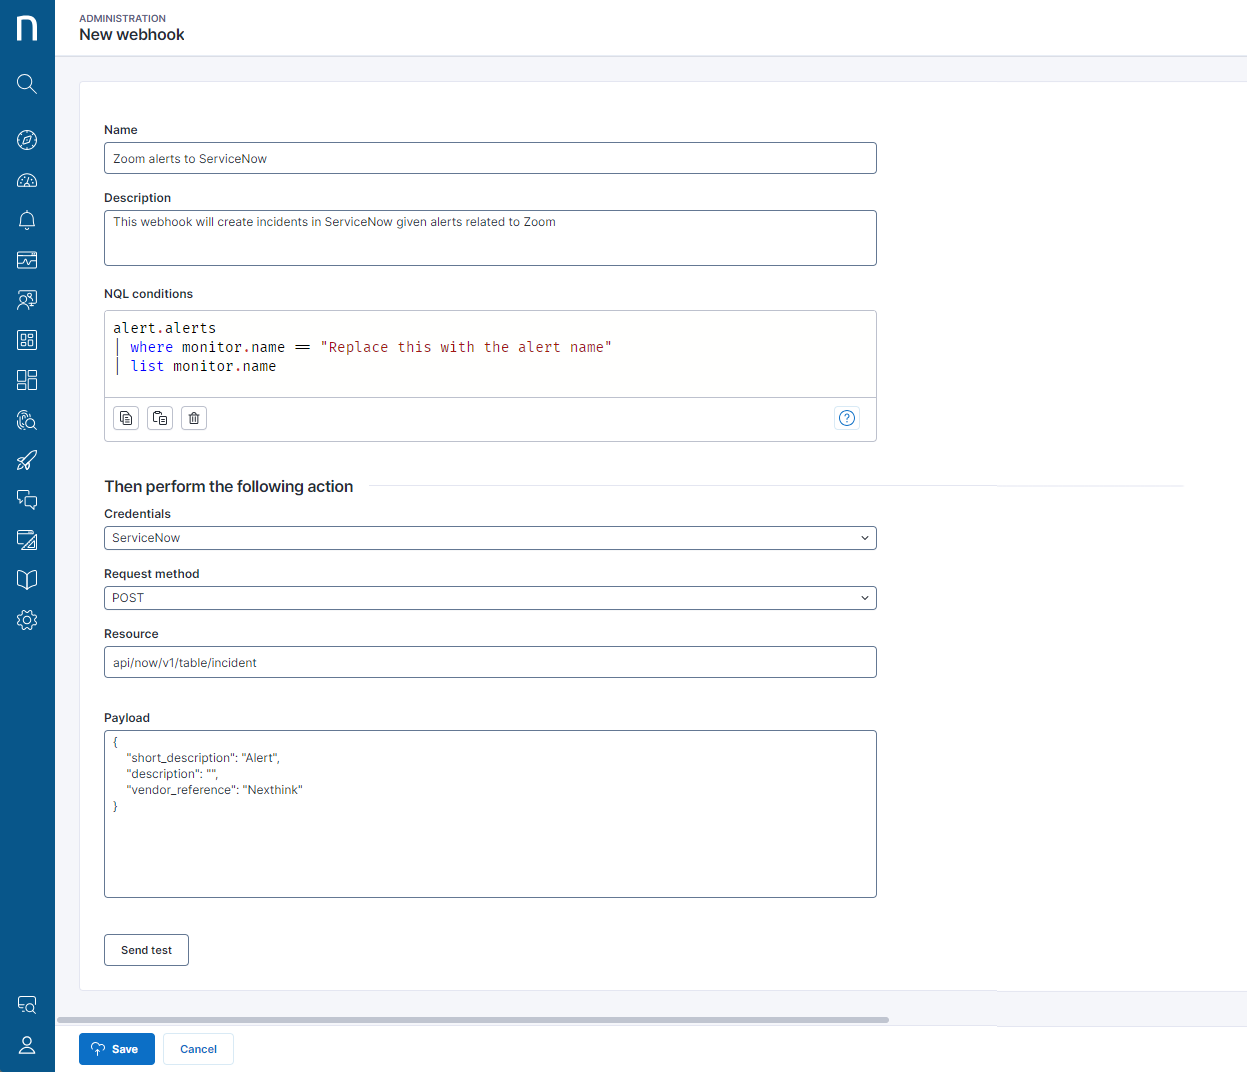Click the Send test button

pyautogui.click(x=146, y=949)
